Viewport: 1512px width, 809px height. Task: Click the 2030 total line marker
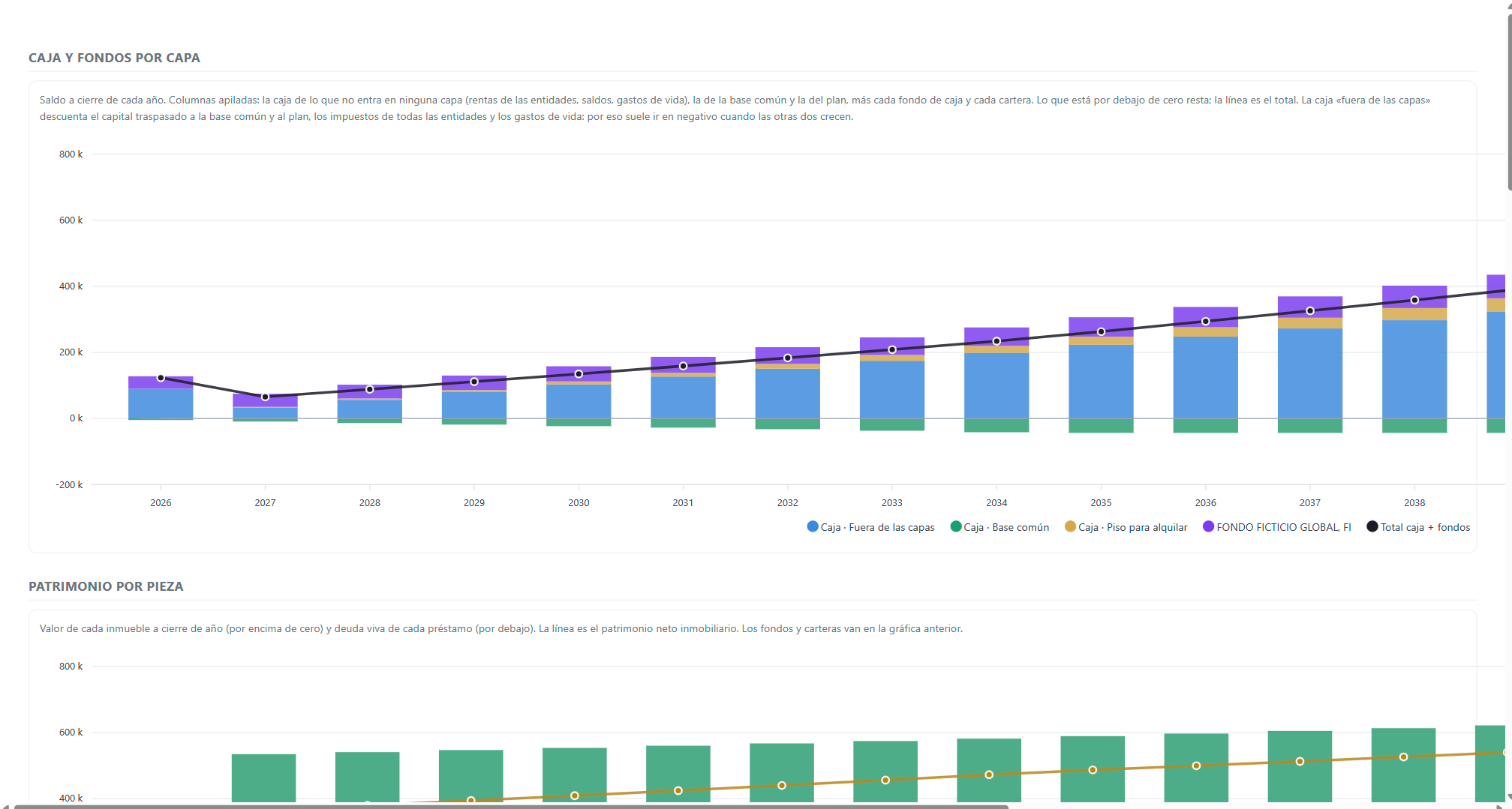(x=579, y=374)
